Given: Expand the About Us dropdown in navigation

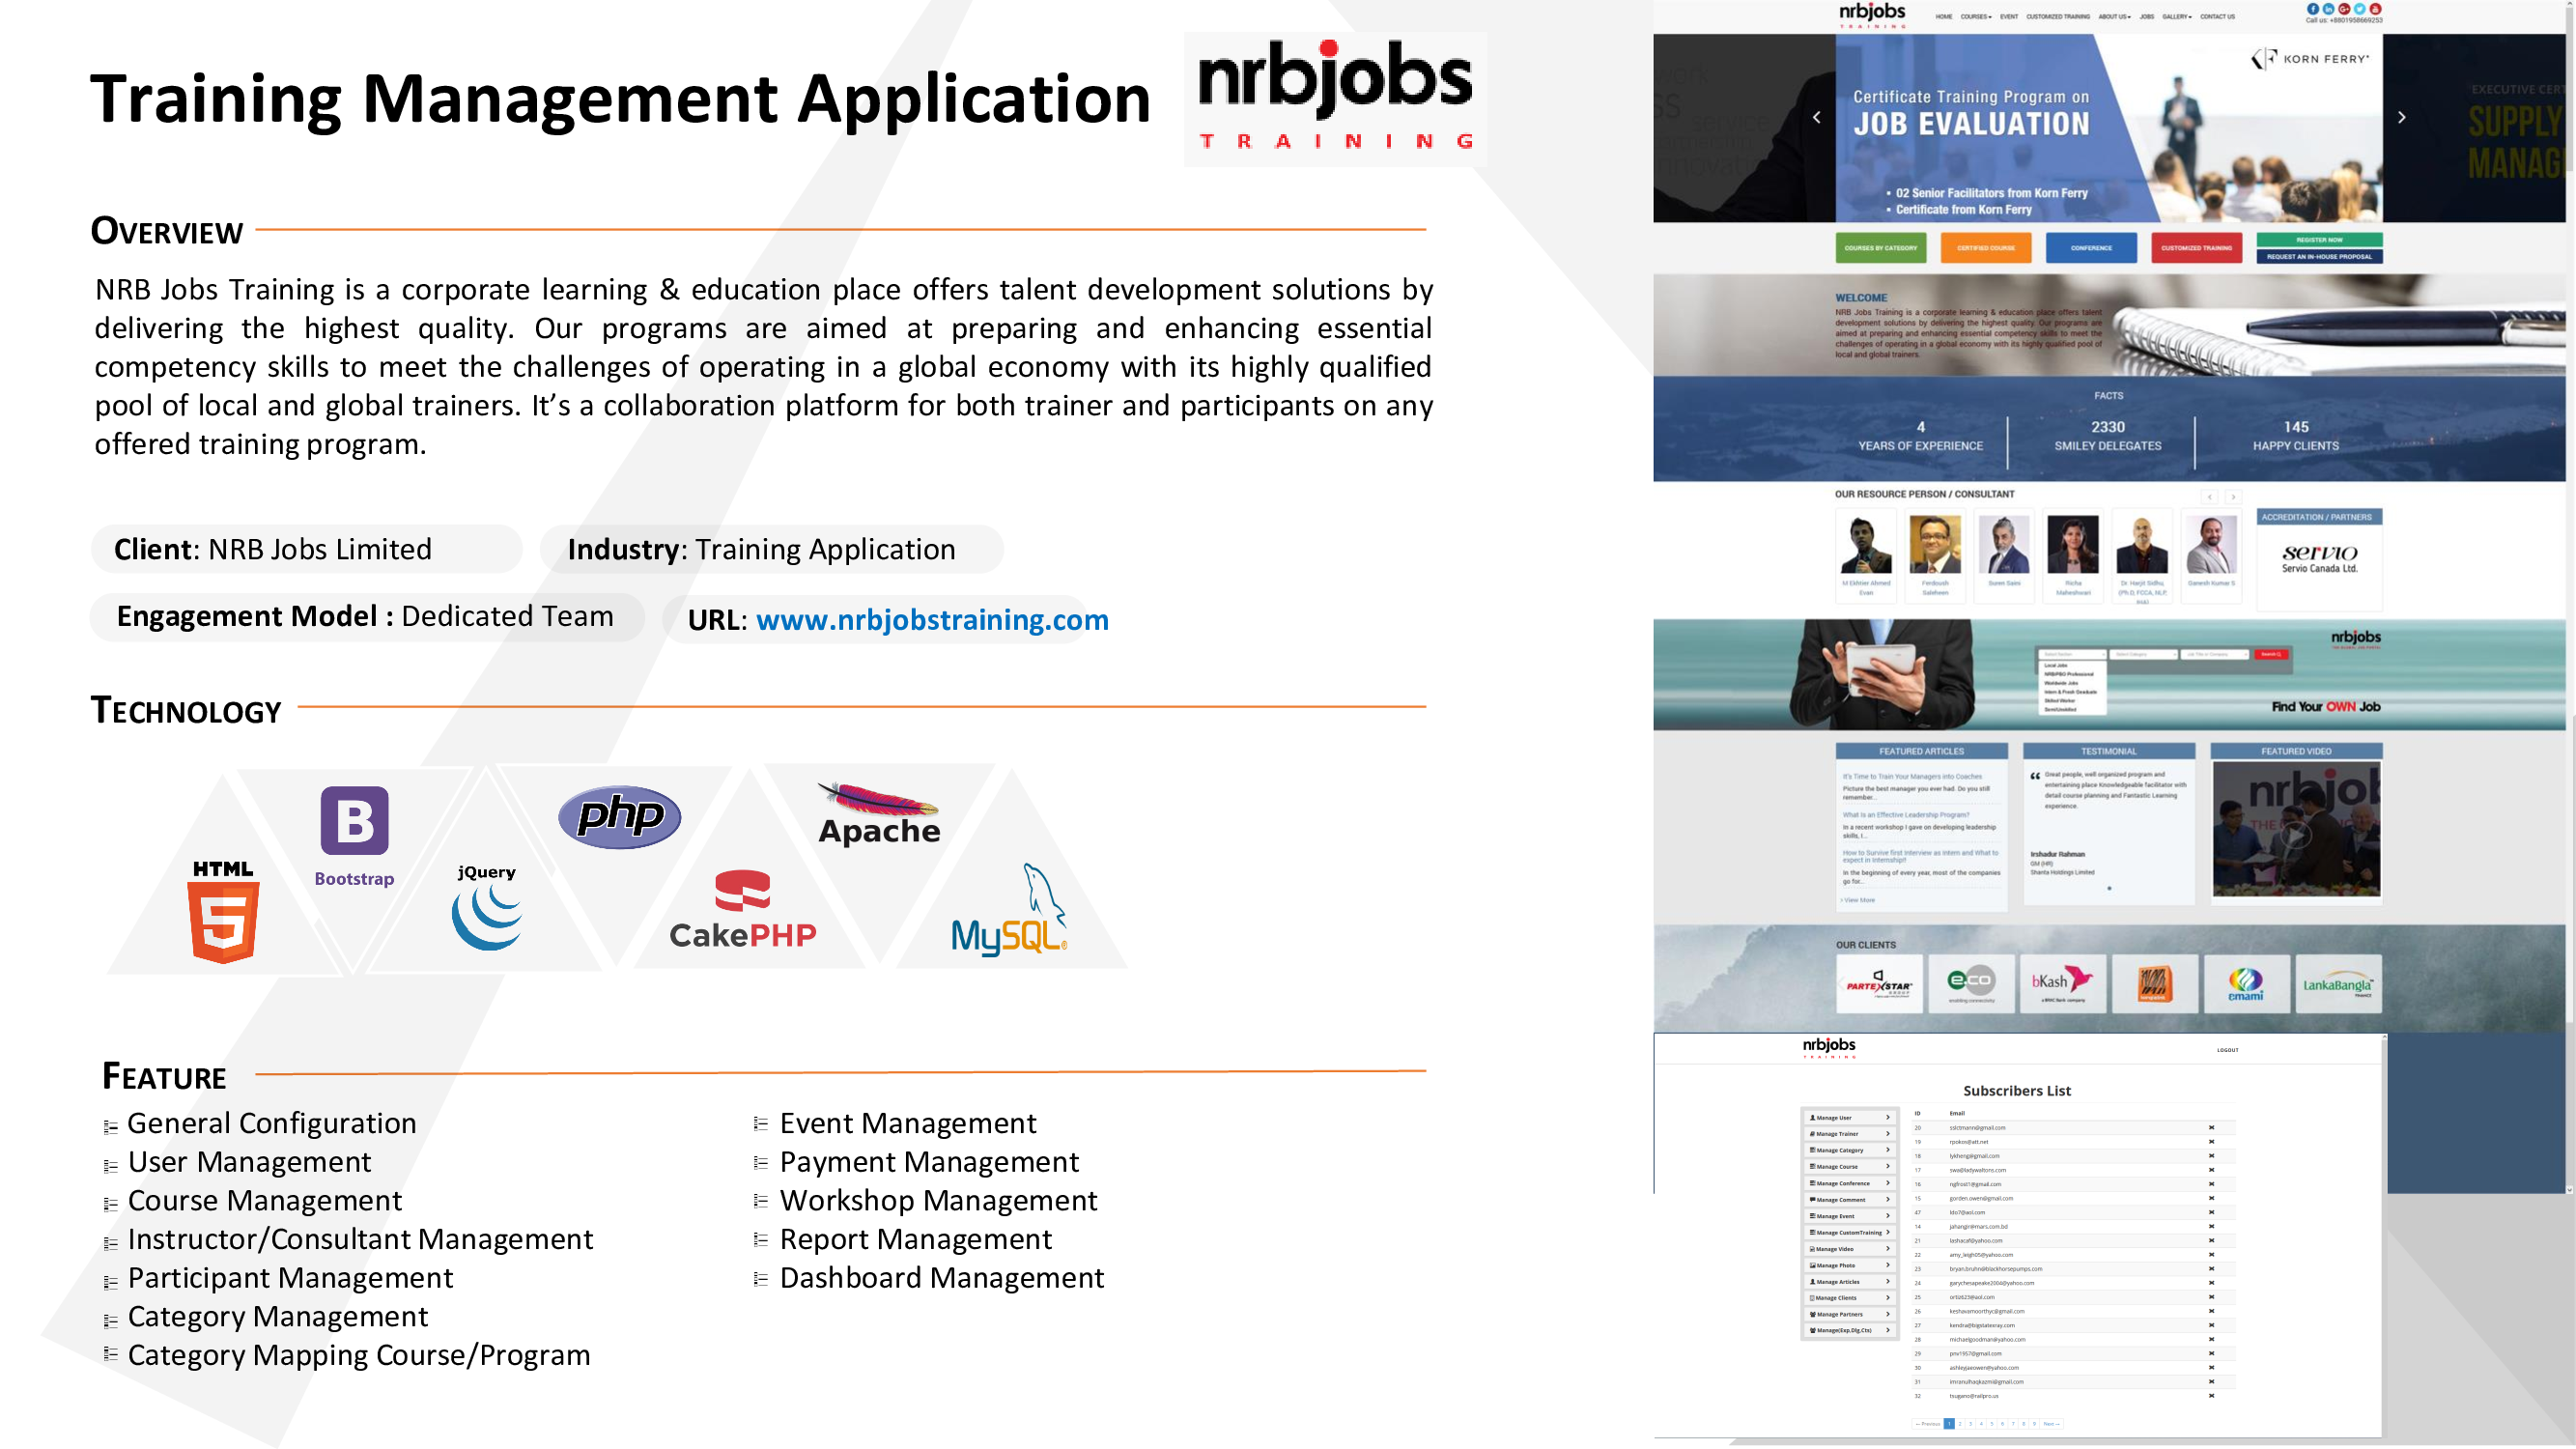Looking at the screenshot, I should pos(2114,17).
